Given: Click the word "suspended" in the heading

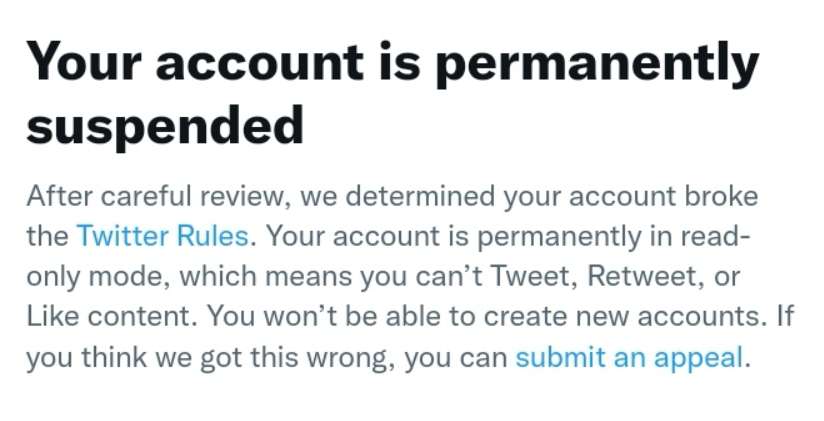Looking at the screenshot, I should pyautogui.click(x=165, y=126).
